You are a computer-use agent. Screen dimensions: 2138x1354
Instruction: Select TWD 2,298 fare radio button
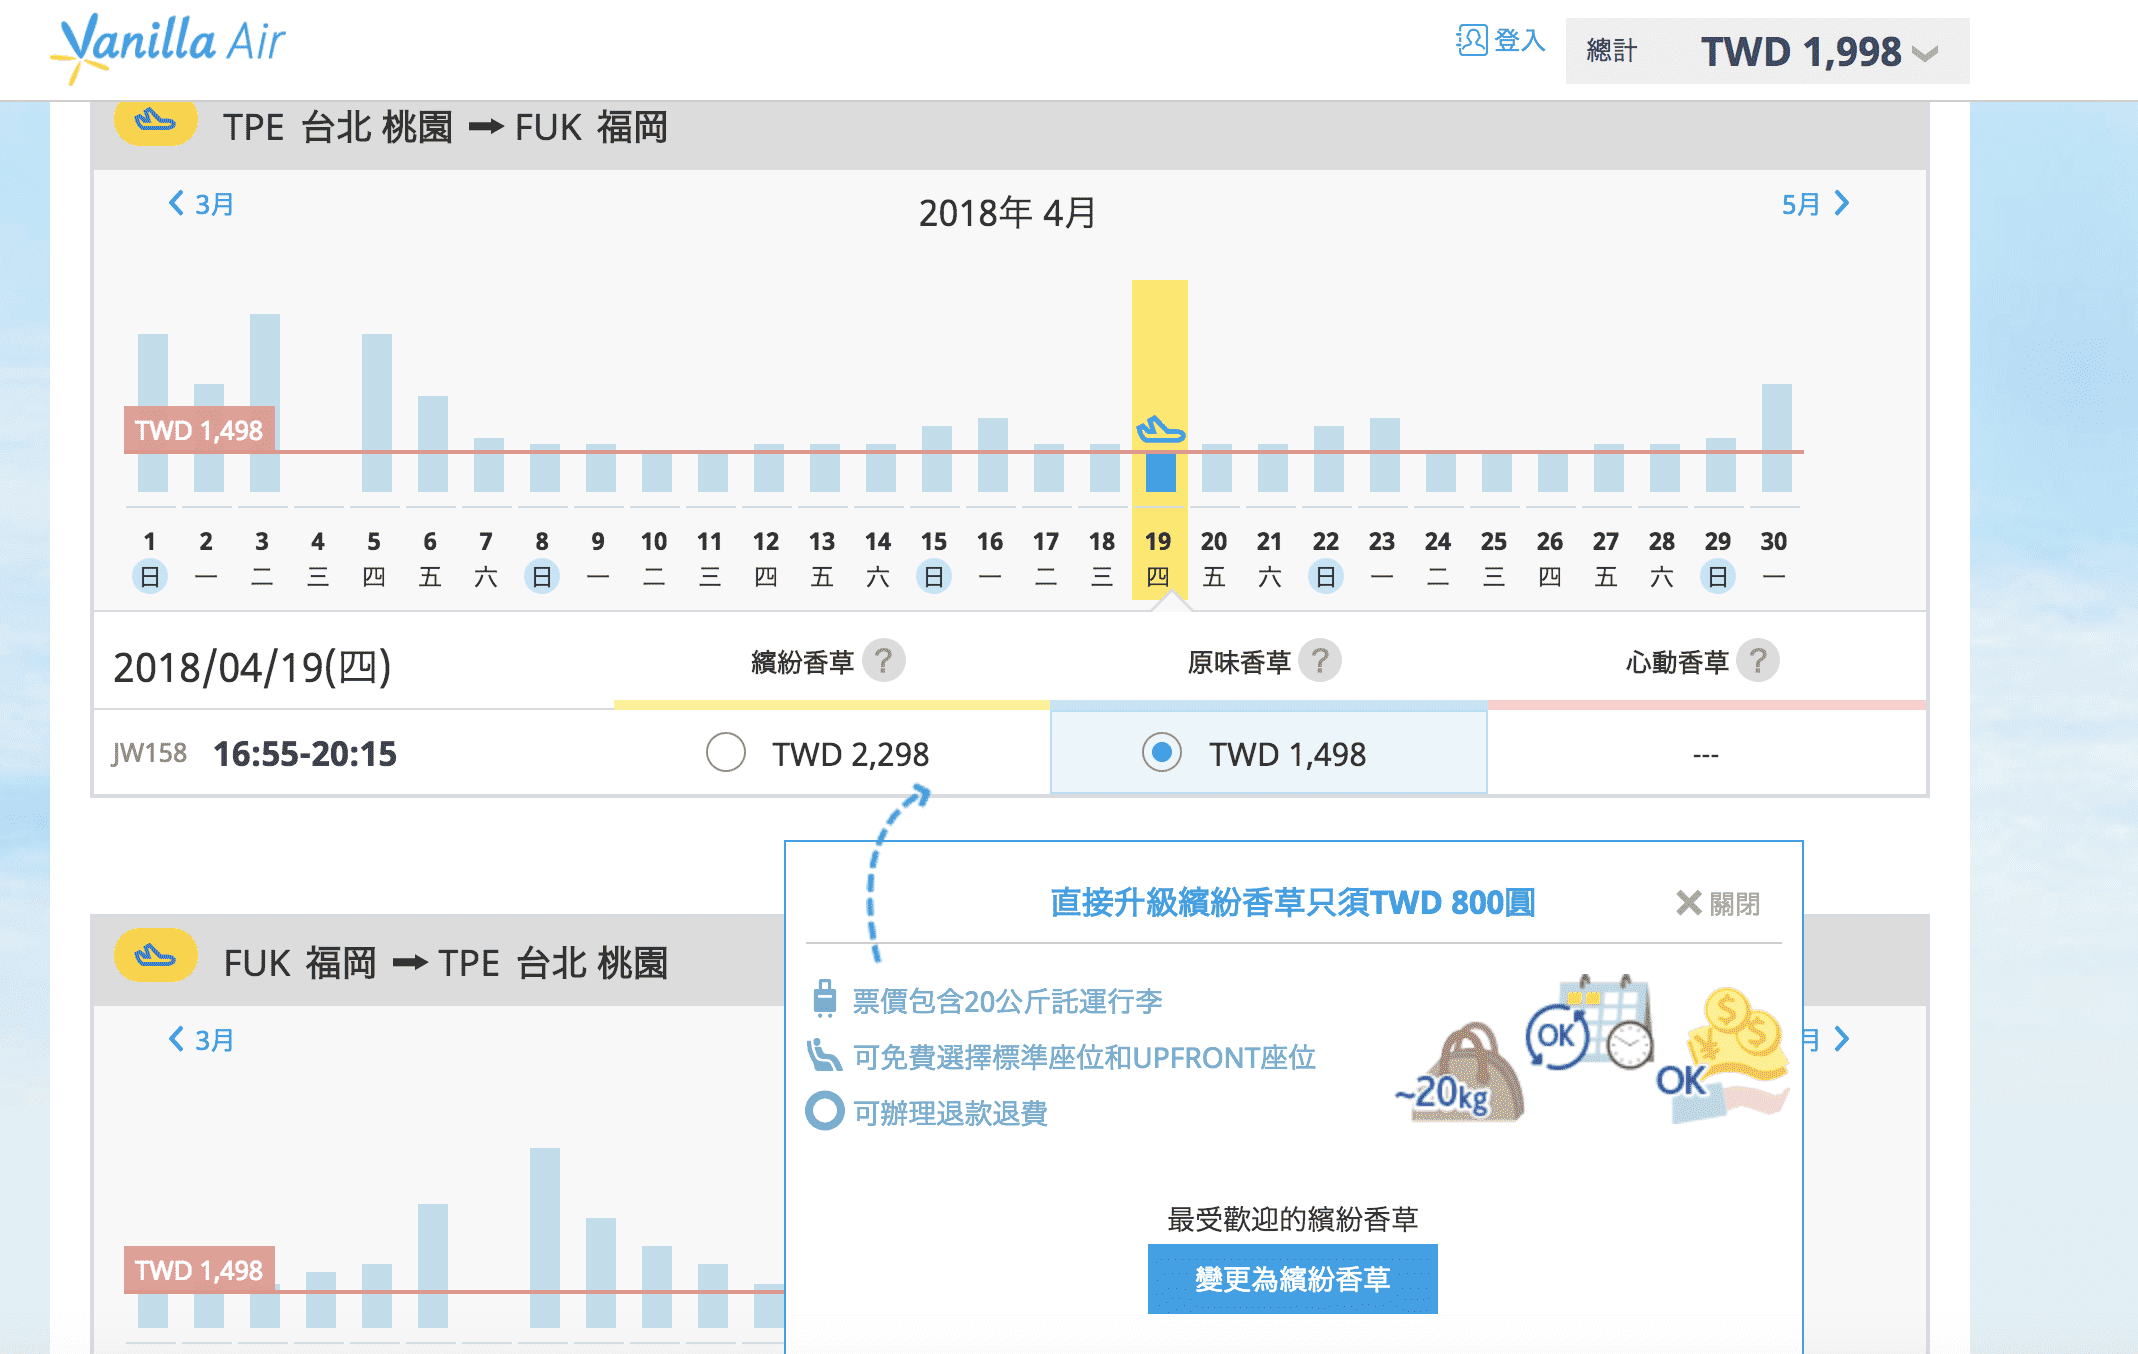pos(726,752)
